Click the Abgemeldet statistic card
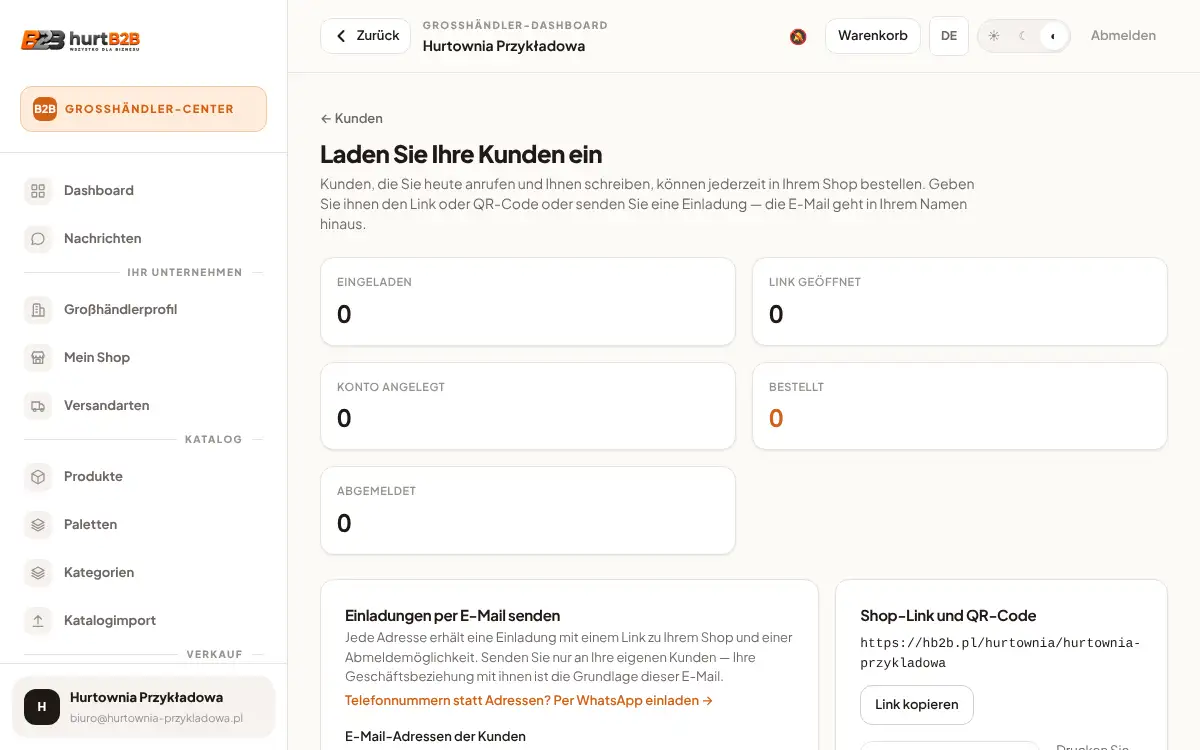 pyautogui.click(x=528, y=510)
